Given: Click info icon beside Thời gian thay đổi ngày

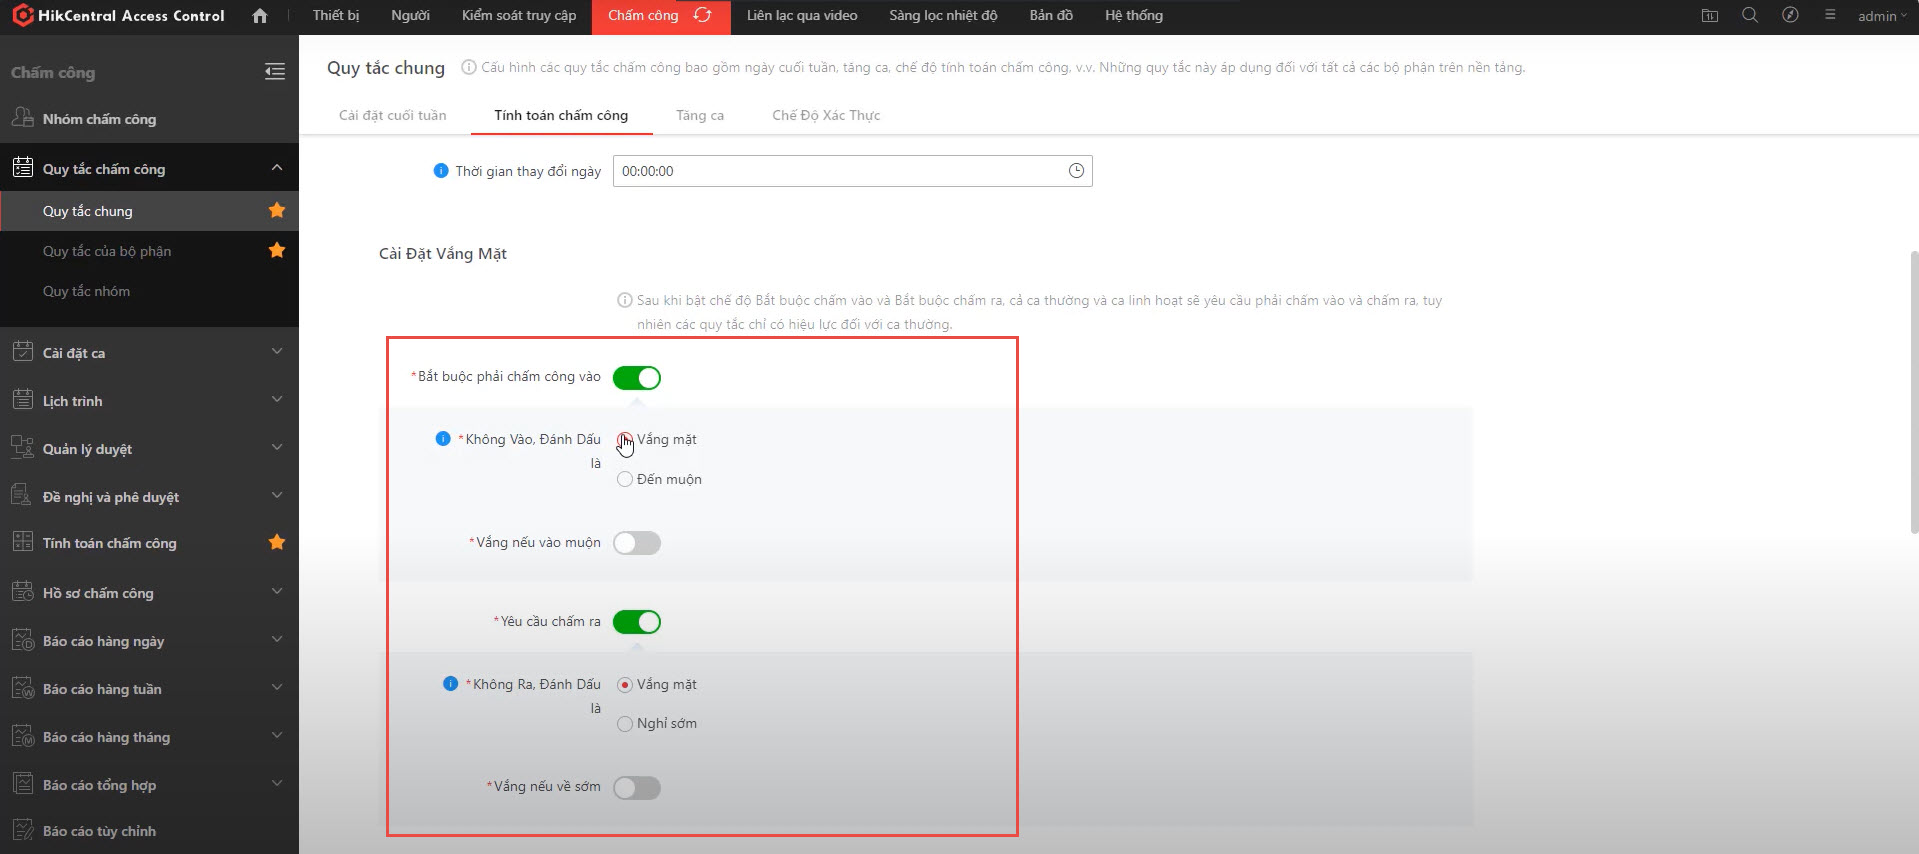Looking at the screenshot, I should [441, 171].
